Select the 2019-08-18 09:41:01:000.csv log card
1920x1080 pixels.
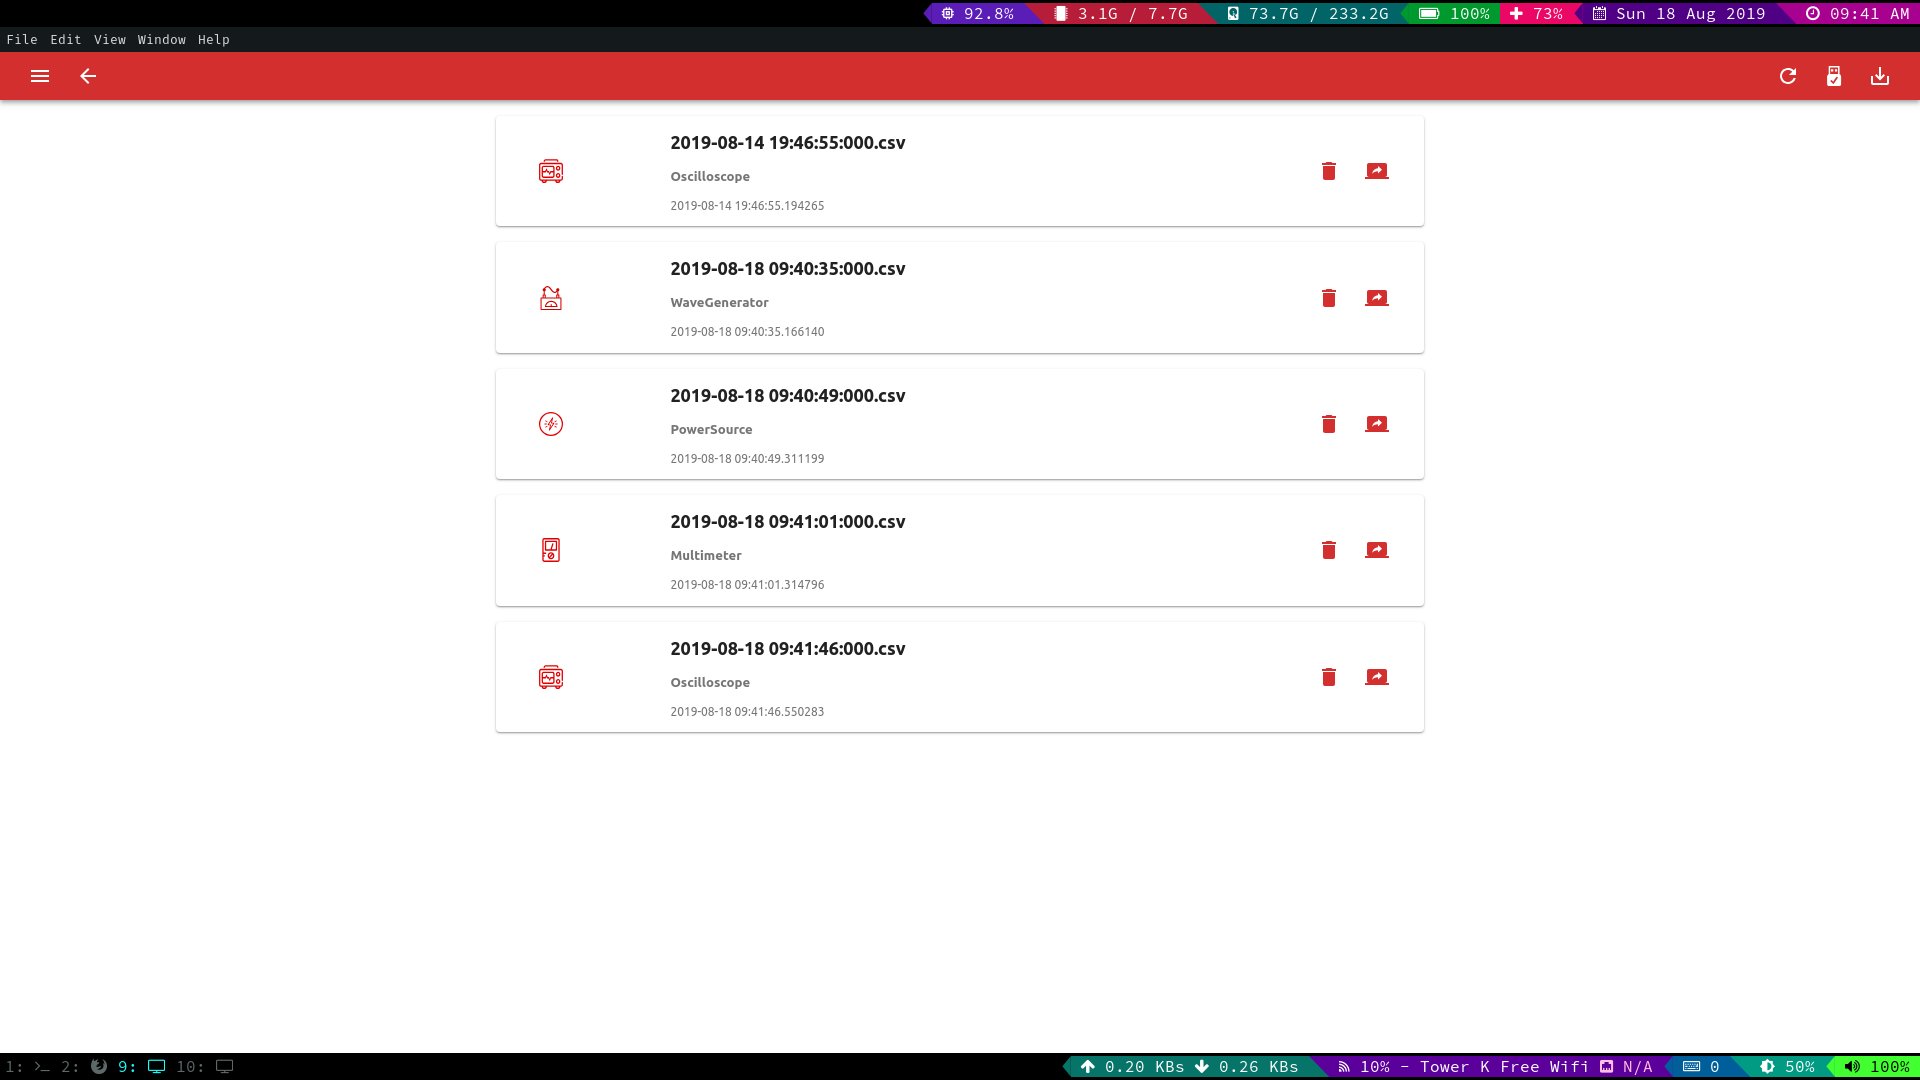coord(1000,551)
